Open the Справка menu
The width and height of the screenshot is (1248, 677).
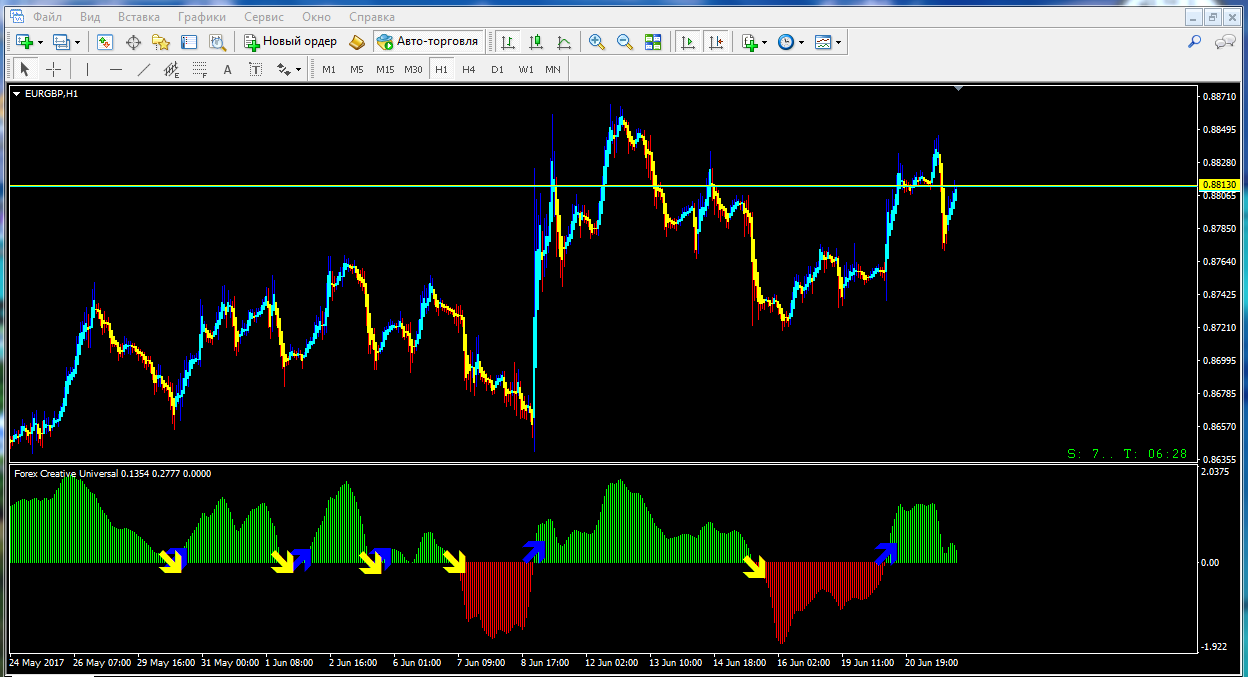tap(372, 17)
